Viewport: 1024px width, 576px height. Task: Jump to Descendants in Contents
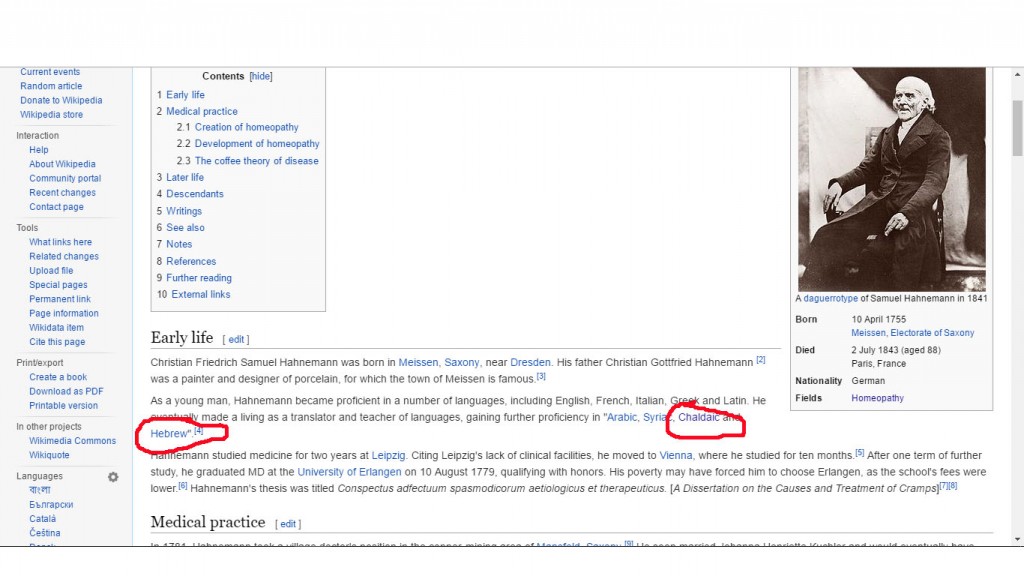(x=195, y=194)
